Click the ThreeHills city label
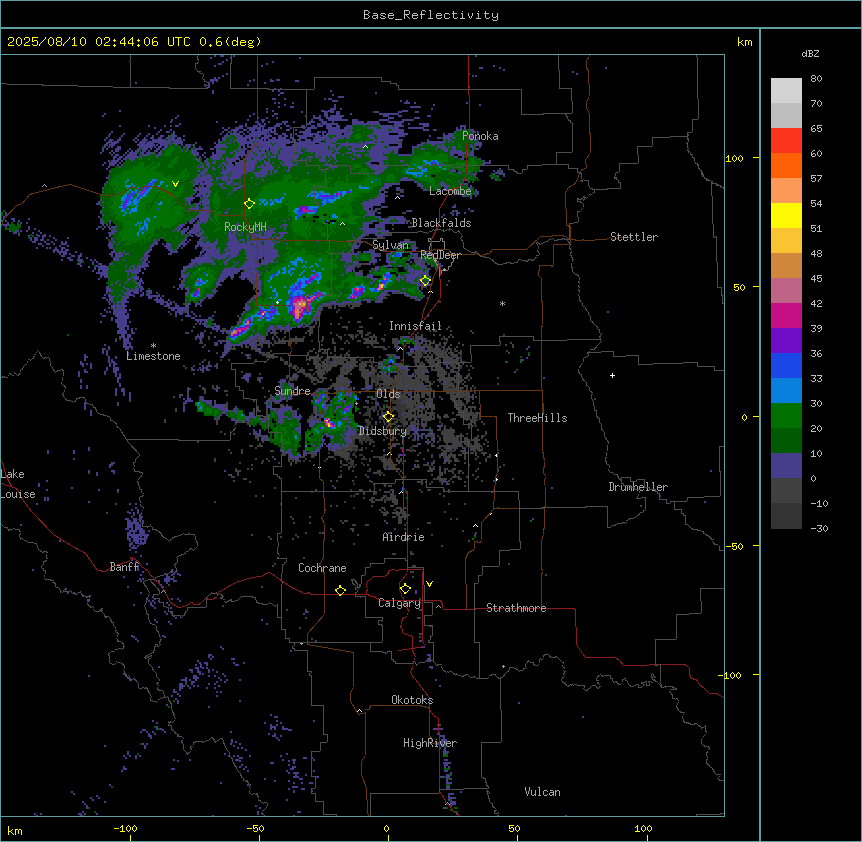The image size is (862, 842). 537,418
